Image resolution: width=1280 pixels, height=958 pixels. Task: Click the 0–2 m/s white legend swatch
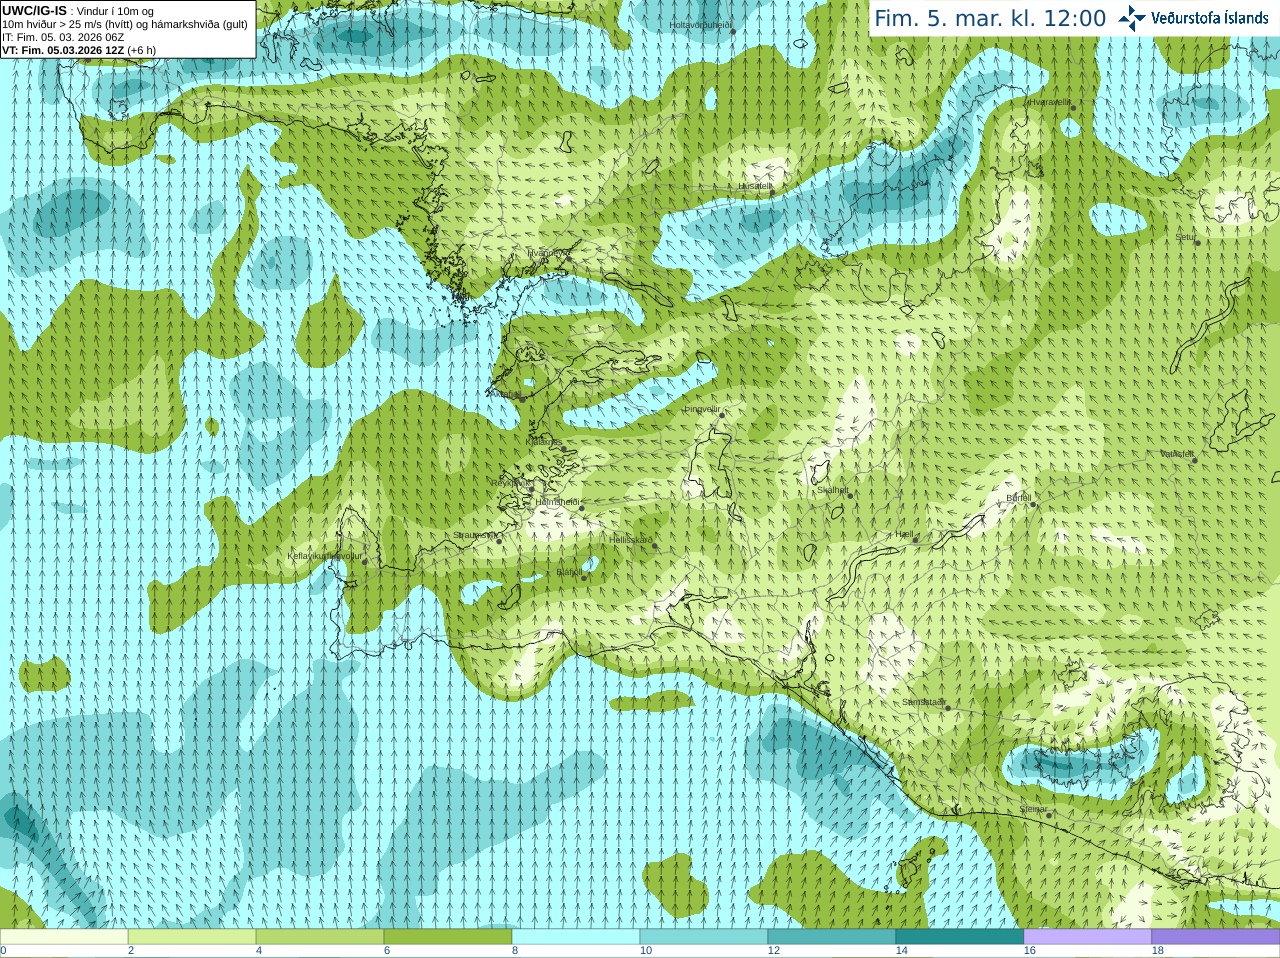pyautogui.click(x=64, y=937)
